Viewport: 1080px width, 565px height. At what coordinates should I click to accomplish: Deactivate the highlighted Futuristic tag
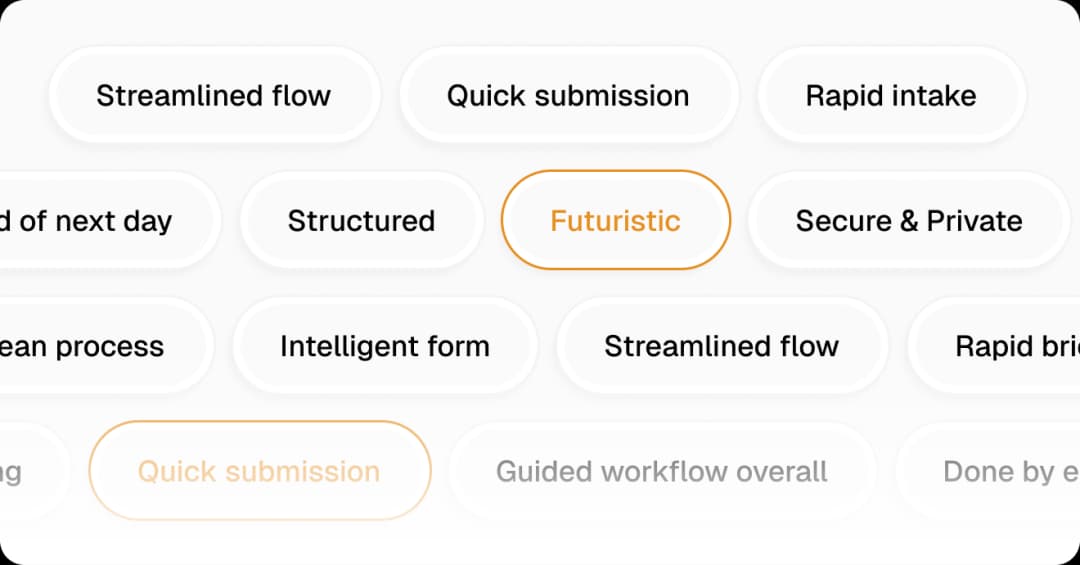(615, 221)
